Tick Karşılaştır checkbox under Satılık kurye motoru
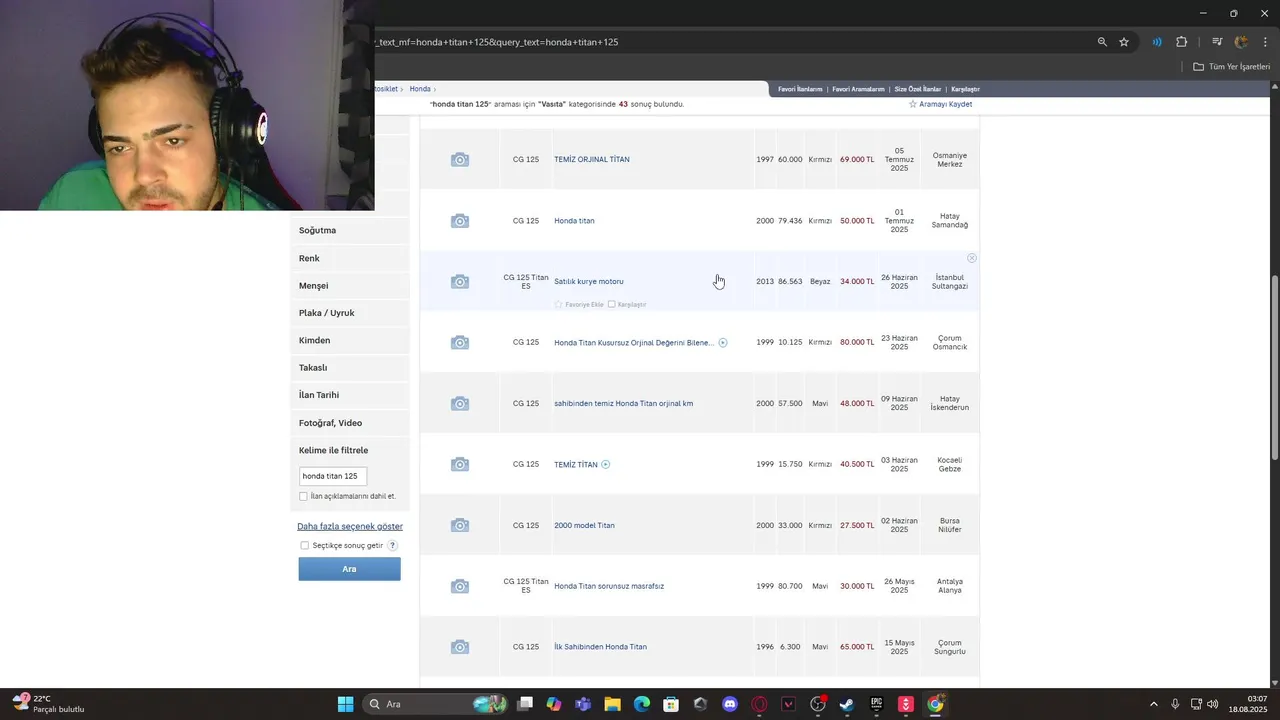Viewport: 1280px width, 720px height. click(612, 304)
